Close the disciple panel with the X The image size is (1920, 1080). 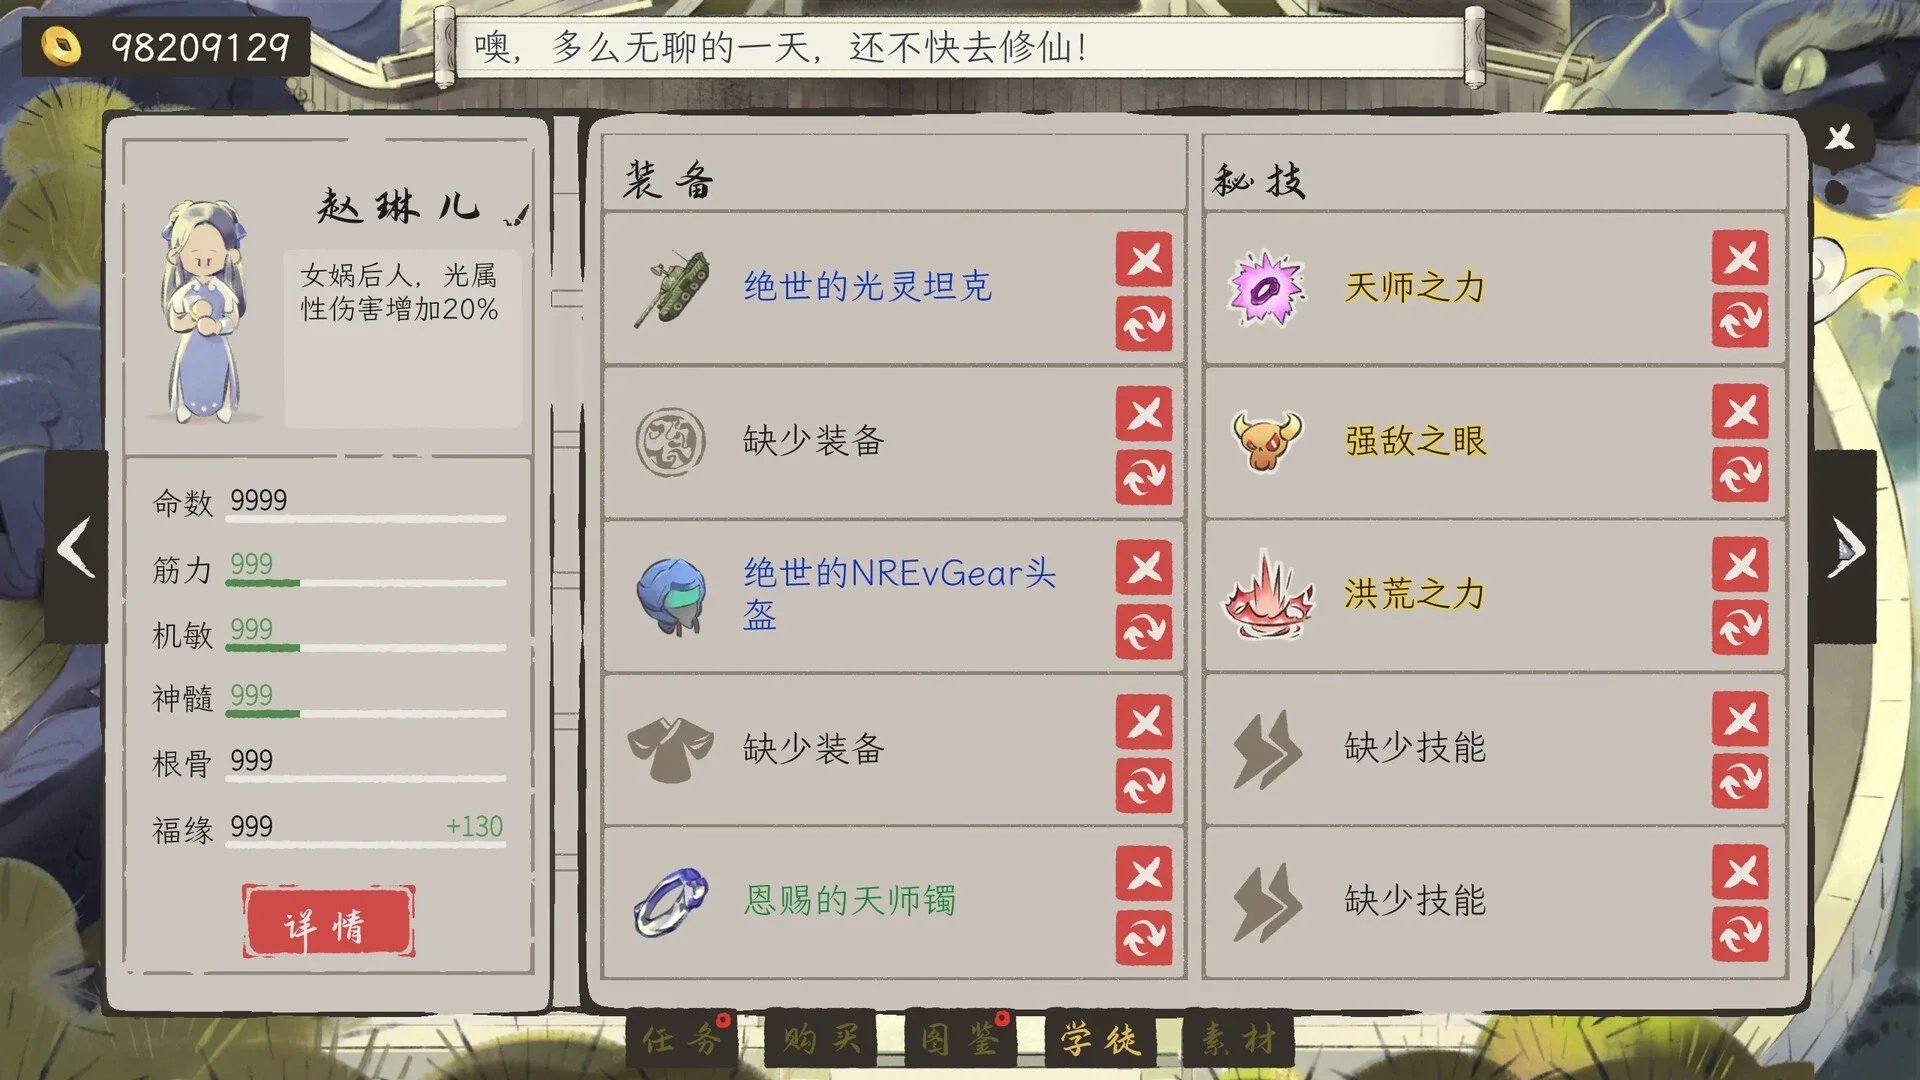[x=1839, y=137]
